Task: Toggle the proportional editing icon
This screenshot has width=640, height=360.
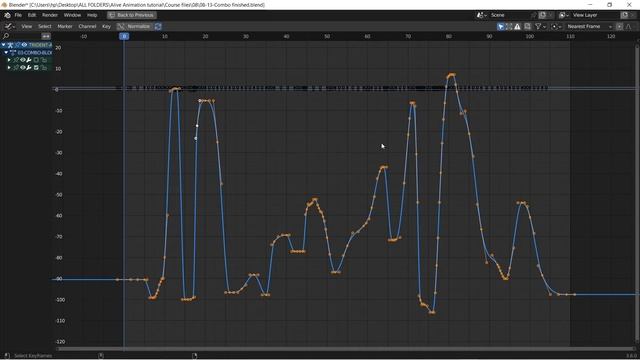Action: (x=620, y=27)
